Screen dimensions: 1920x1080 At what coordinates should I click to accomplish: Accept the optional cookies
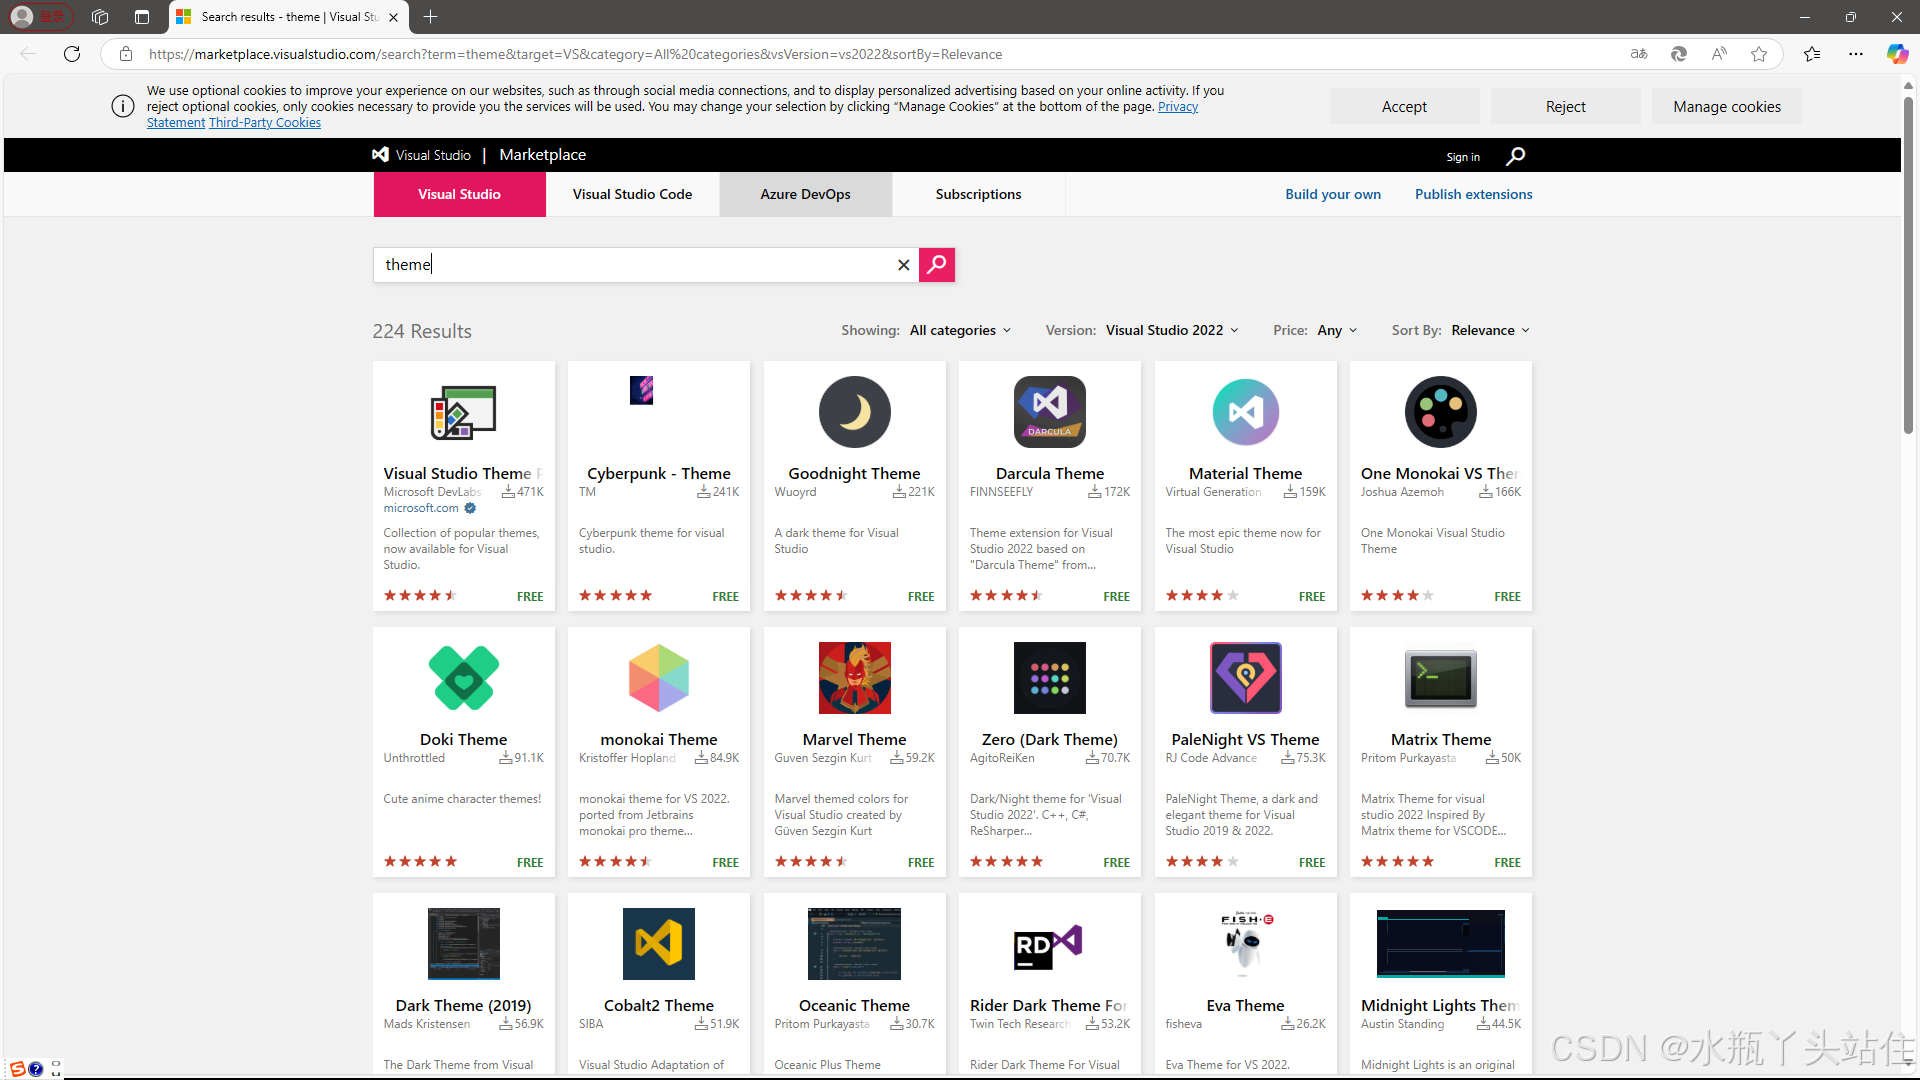click(1403, 106)
